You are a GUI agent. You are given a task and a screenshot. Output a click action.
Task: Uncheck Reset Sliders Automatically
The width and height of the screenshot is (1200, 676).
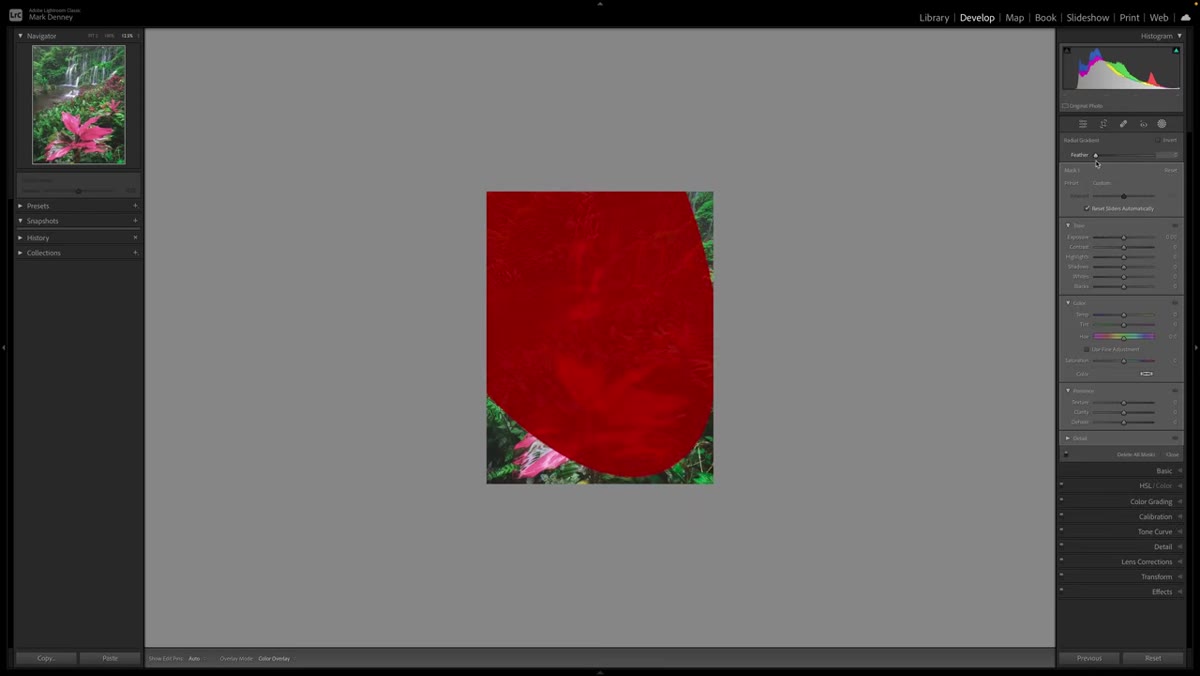[1087, 209]
